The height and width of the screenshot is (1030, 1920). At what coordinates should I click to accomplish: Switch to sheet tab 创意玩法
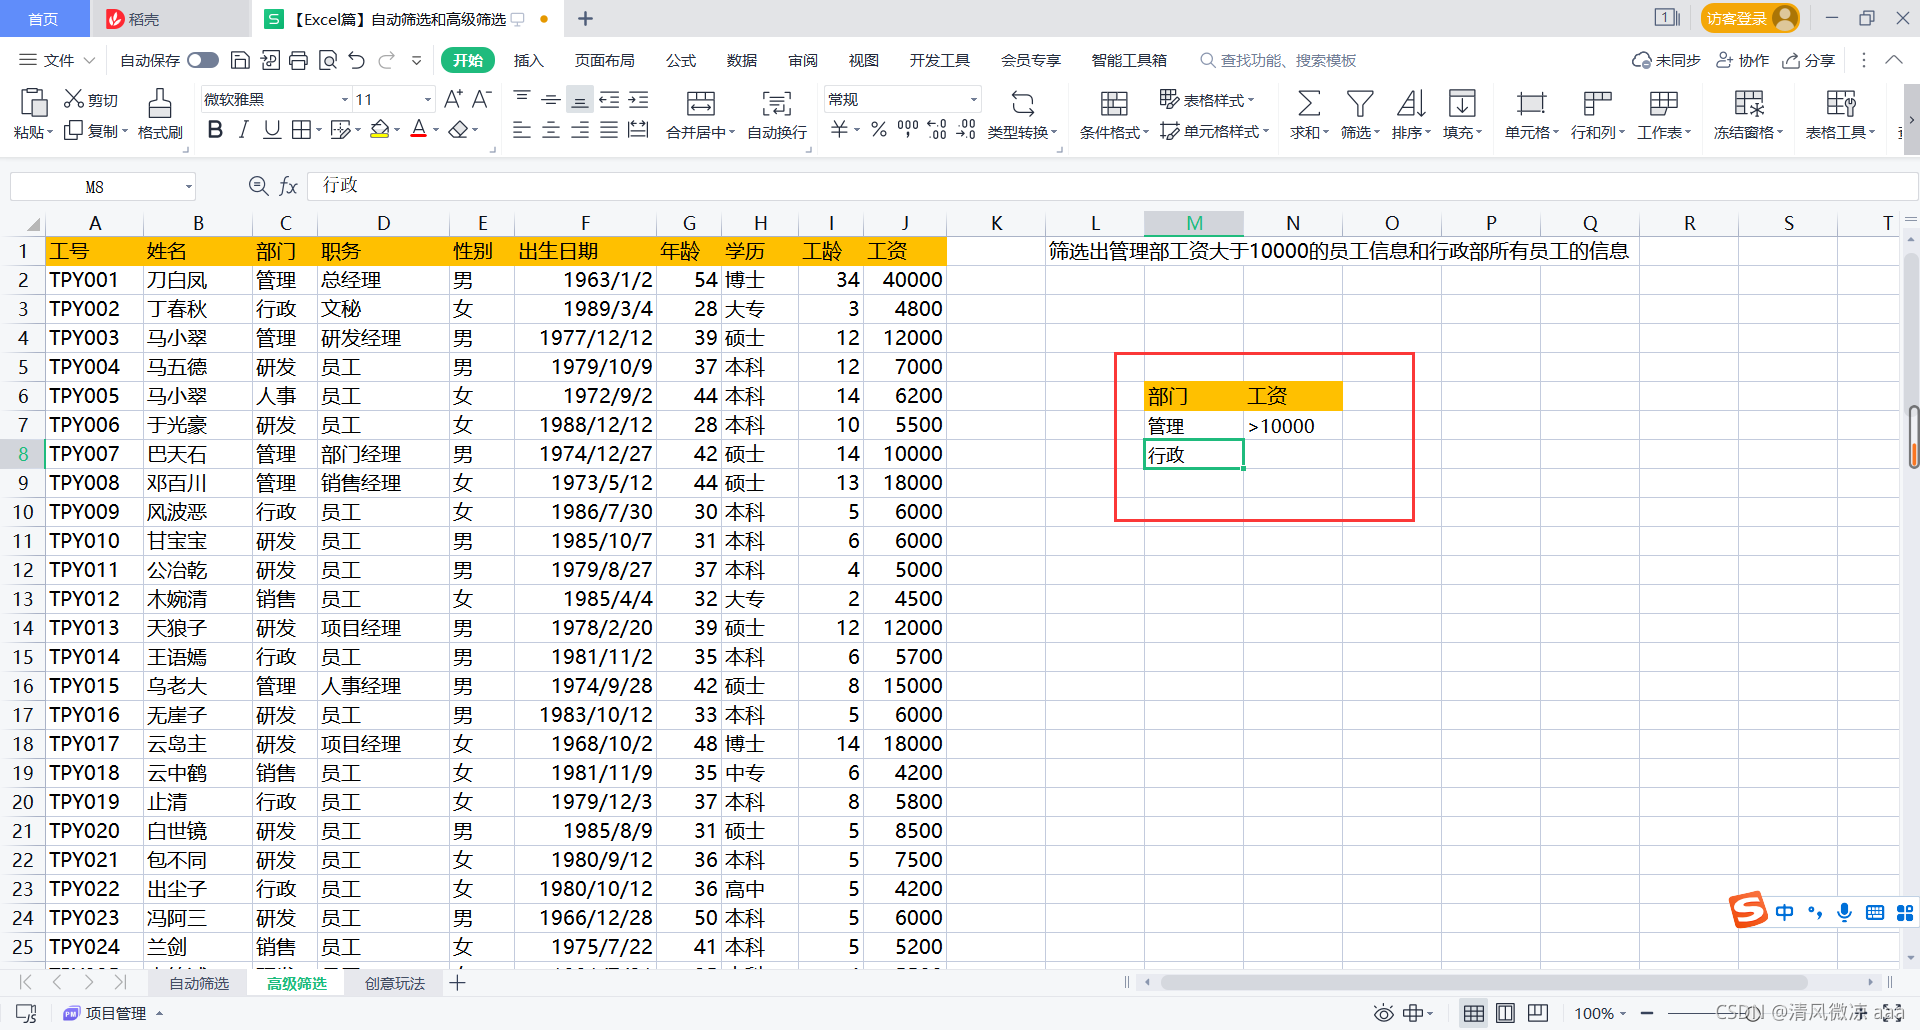[x=395, y=983]
